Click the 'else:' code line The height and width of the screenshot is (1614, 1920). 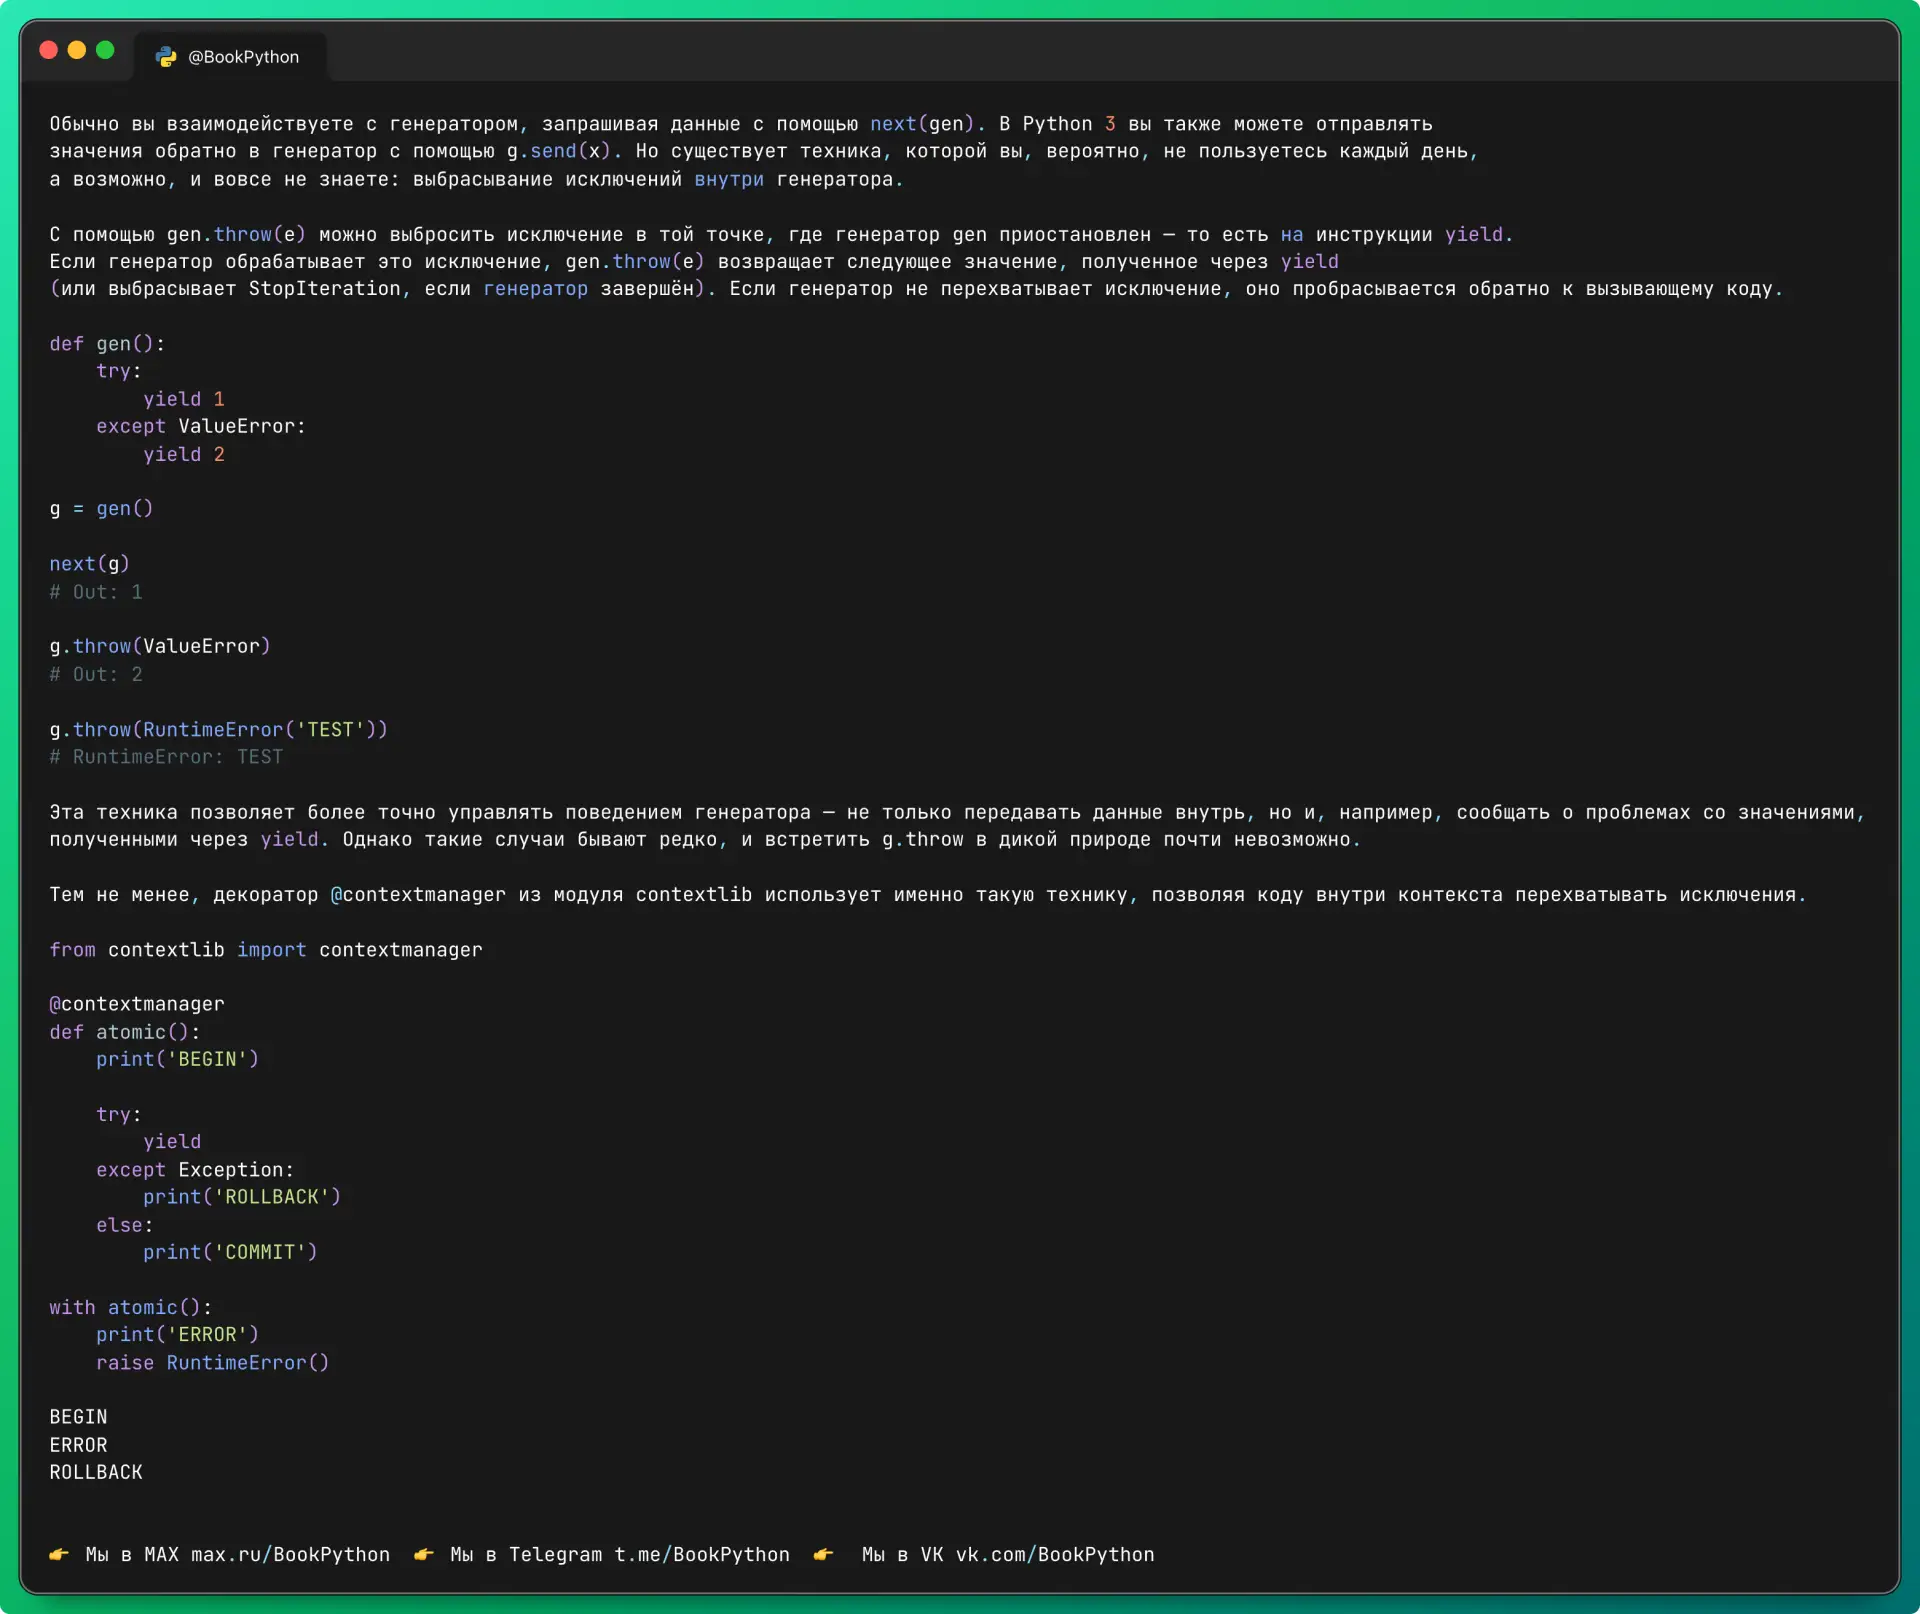point(125,1225)
